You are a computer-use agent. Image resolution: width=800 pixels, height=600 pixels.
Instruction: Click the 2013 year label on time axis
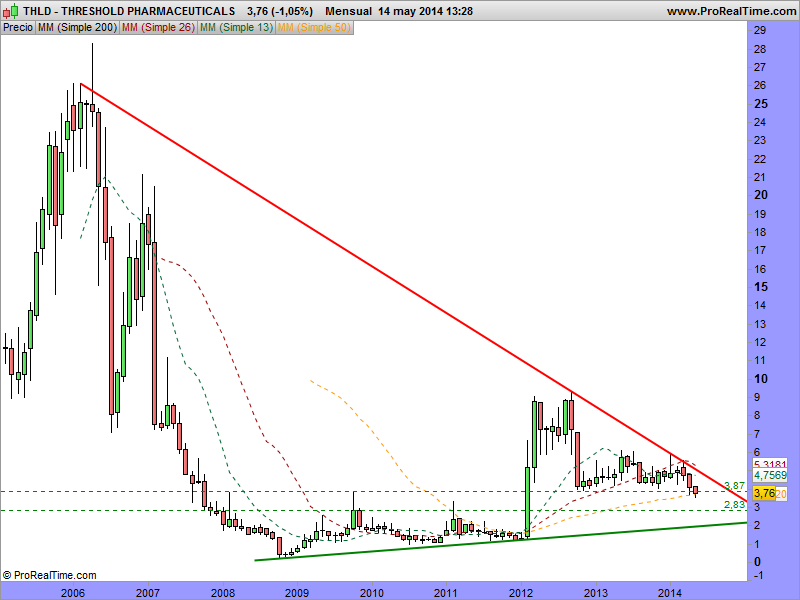point(595,593)
